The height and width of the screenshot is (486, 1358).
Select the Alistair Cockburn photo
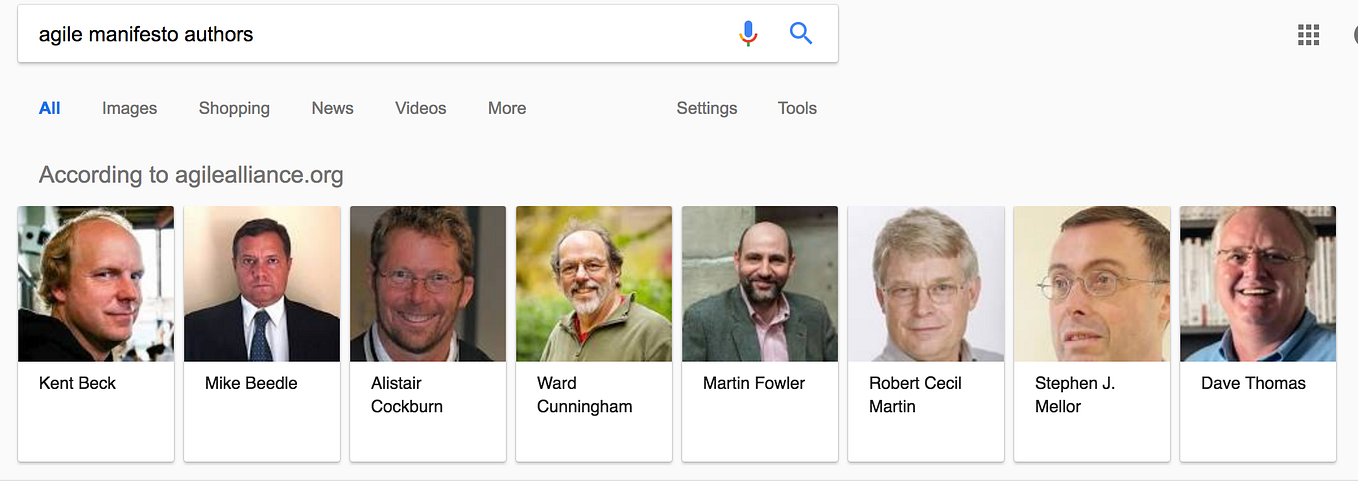pyautogui.click(x=428, y=284)
